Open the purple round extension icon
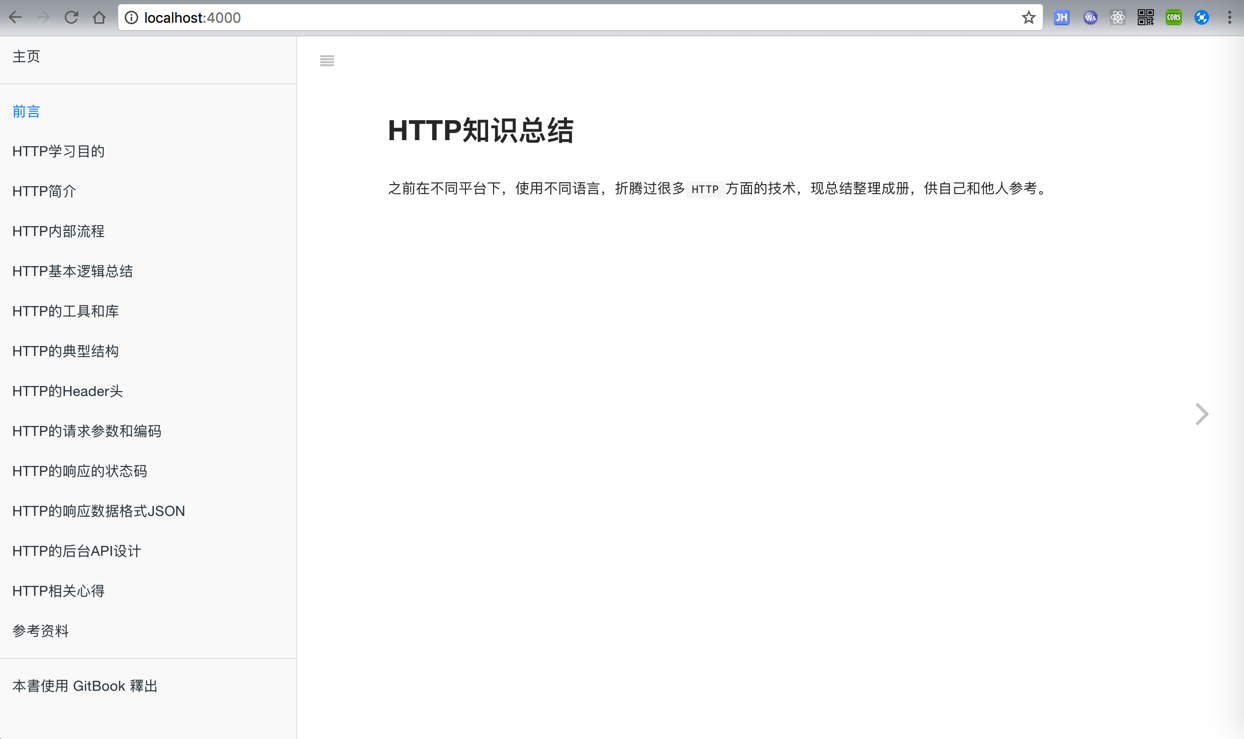This screenshot has height=739, width=1244. (x=1090, y=17)
